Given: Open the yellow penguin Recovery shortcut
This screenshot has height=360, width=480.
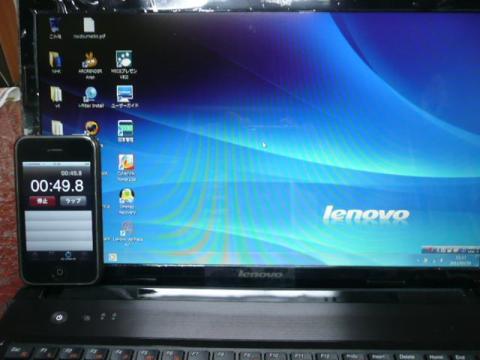Looking at the screenshot, I should pyautogui.click(x=127, y=201).
